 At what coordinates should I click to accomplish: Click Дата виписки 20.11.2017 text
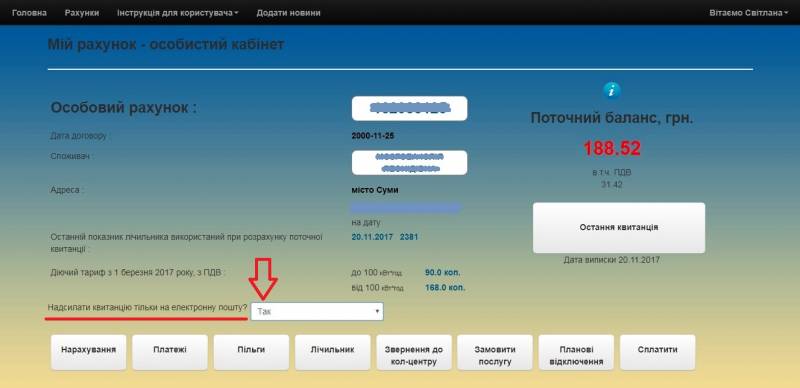(x=612, y=260)
